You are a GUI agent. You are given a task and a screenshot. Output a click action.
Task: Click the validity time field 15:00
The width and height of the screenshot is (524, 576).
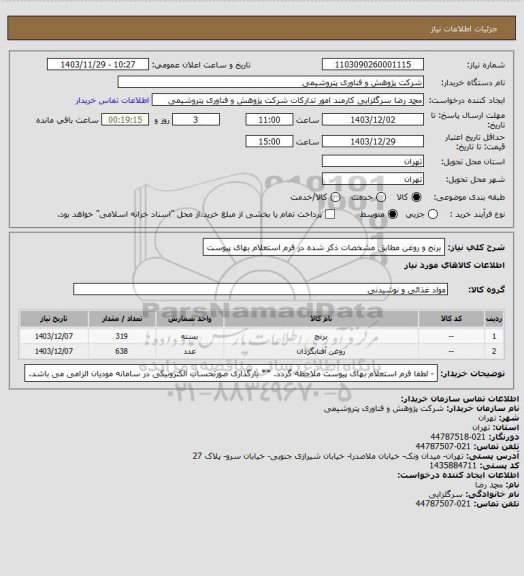(269, 141)
